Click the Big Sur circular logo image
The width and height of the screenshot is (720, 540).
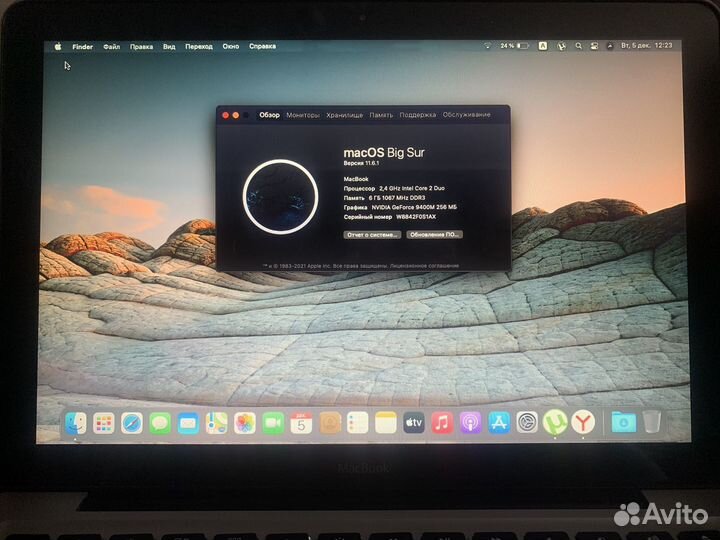[281, 197]
